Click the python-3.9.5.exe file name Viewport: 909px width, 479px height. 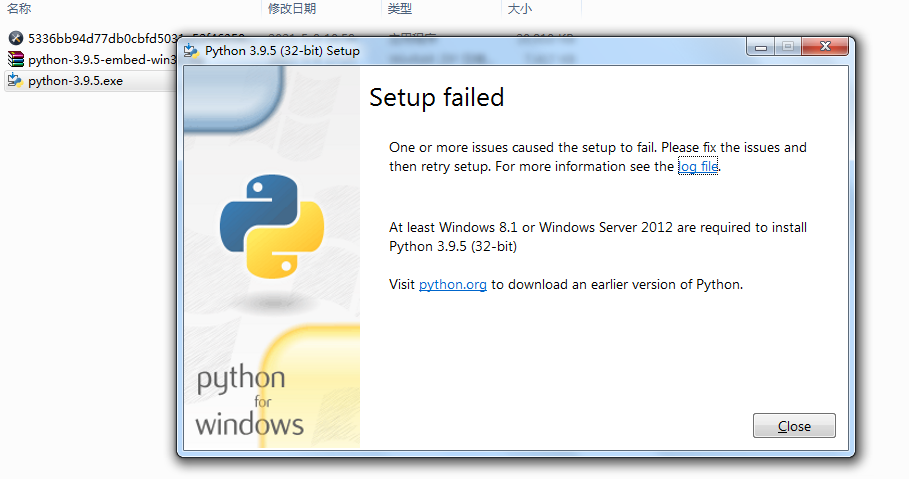point(75,81)
